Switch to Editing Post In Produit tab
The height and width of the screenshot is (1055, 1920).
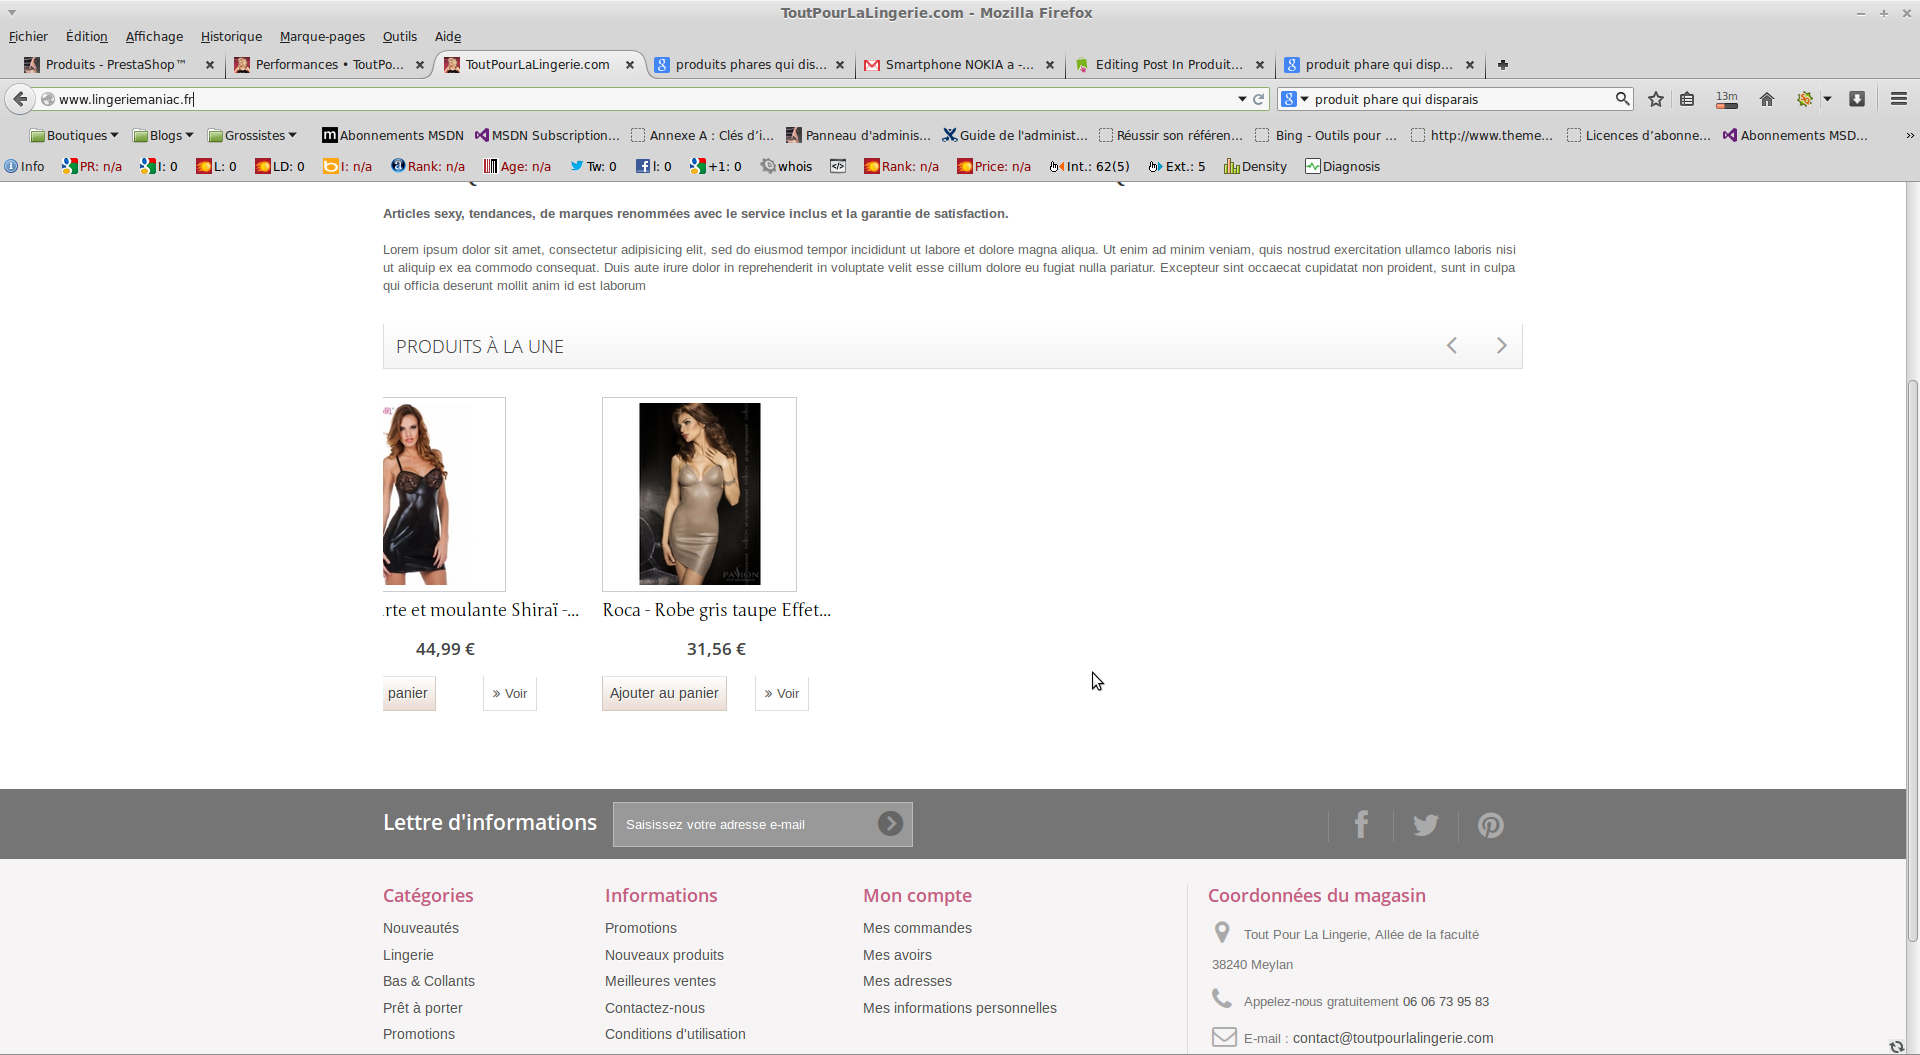click(1168, 65)
